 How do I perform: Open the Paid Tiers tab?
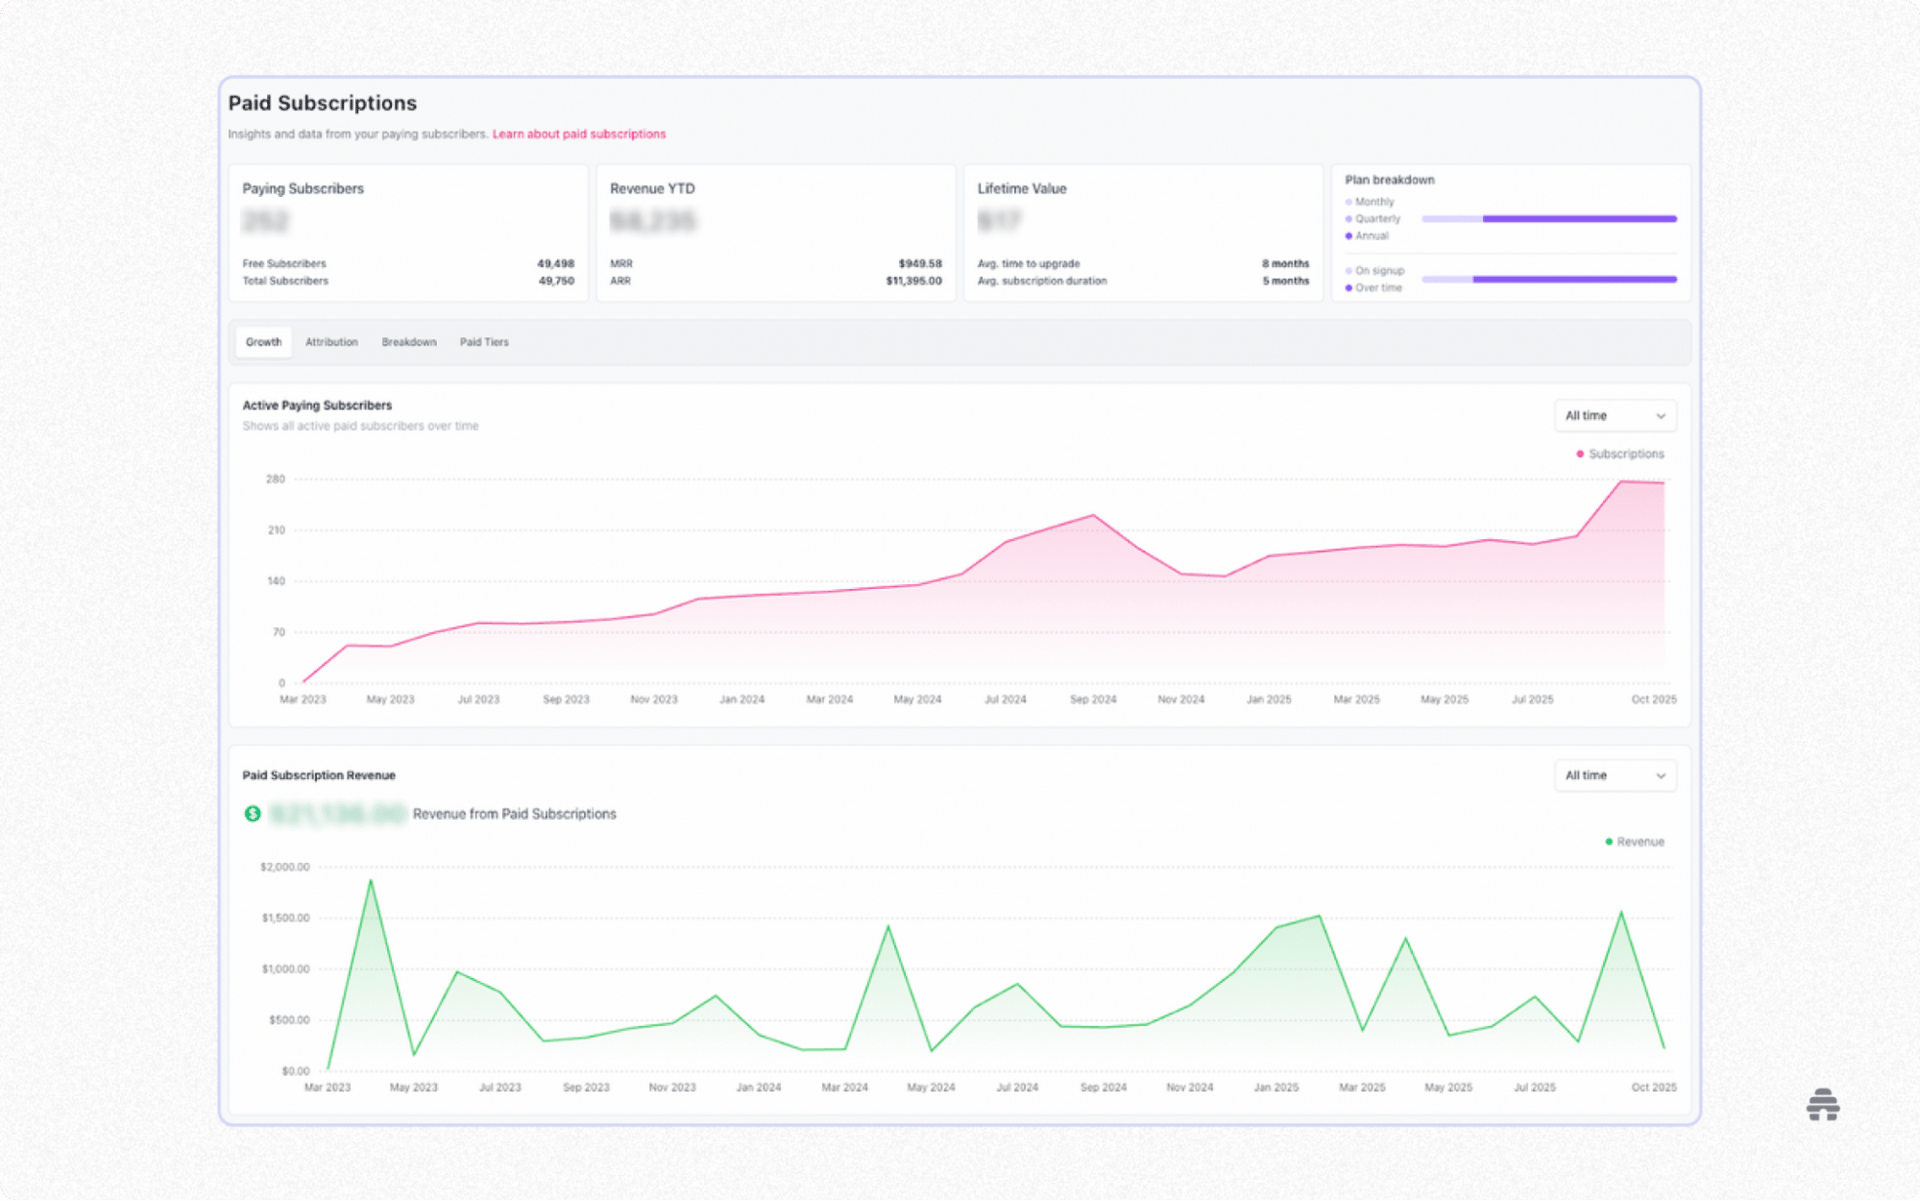point(484,342)
